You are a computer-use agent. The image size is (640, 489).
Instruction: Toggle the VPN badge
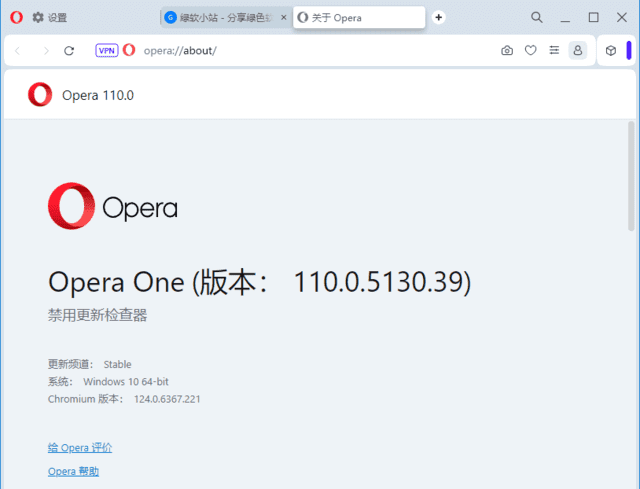(107, 51)
